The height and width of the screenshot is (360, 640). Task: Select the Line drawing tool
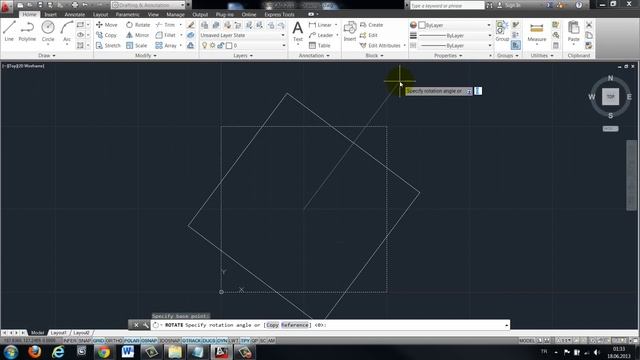coord(9,31)
